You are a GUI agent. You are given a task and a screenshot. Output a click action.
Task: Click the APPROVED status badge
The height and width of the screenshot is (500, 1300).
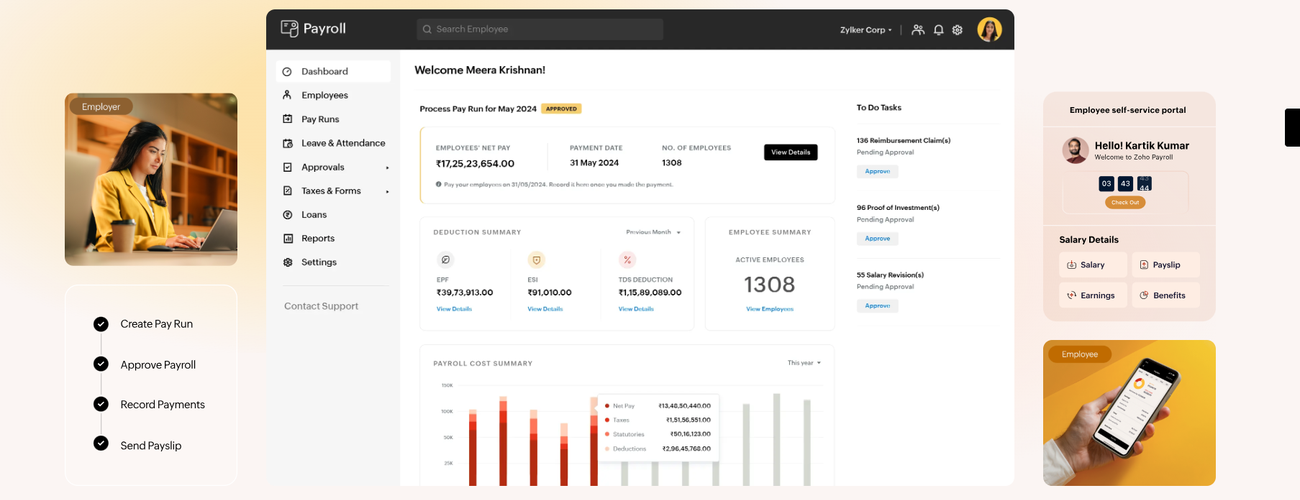[561, 108]
